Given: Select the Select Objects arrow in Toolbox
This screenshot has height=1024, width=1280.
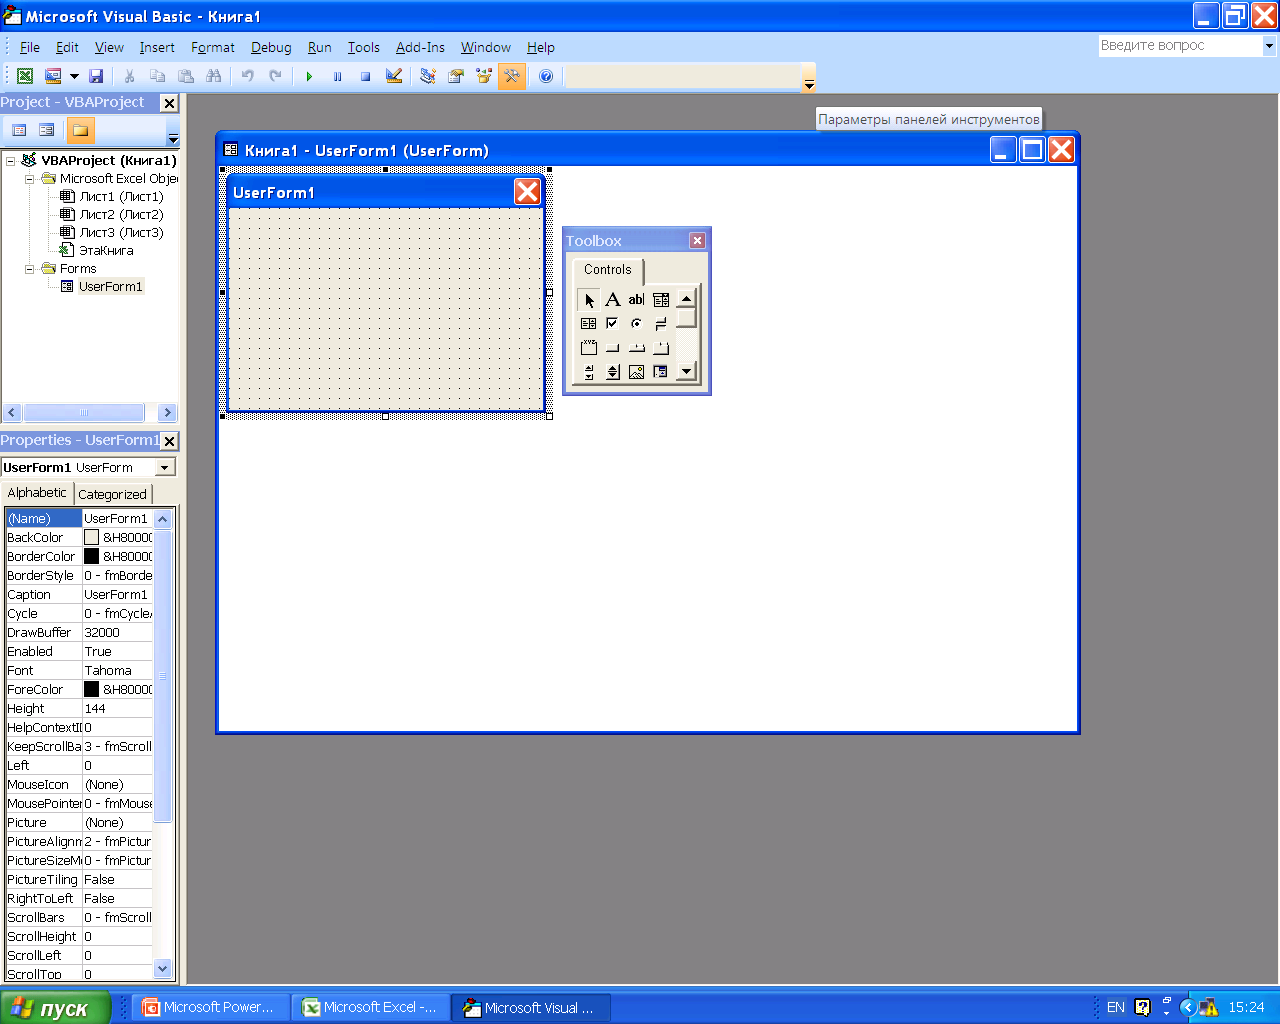Looking at the screenshot, I should [589, 300].
